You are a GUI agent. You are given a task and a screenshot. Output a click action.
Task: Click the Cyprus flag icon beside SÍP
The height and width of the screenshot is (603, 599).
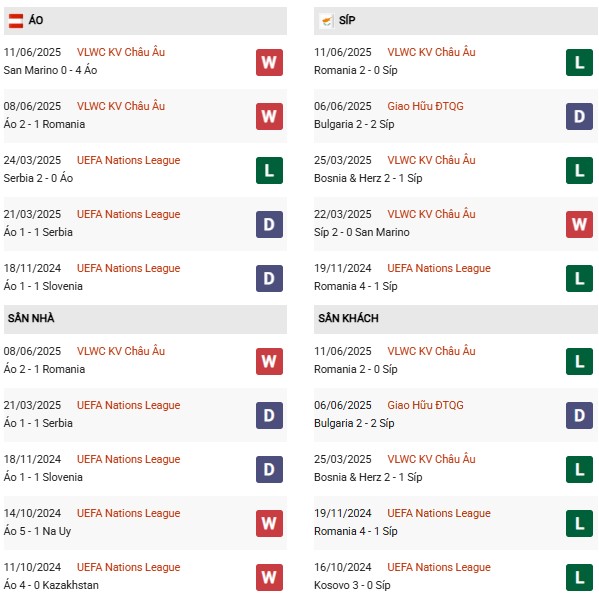tap(326, 20)
